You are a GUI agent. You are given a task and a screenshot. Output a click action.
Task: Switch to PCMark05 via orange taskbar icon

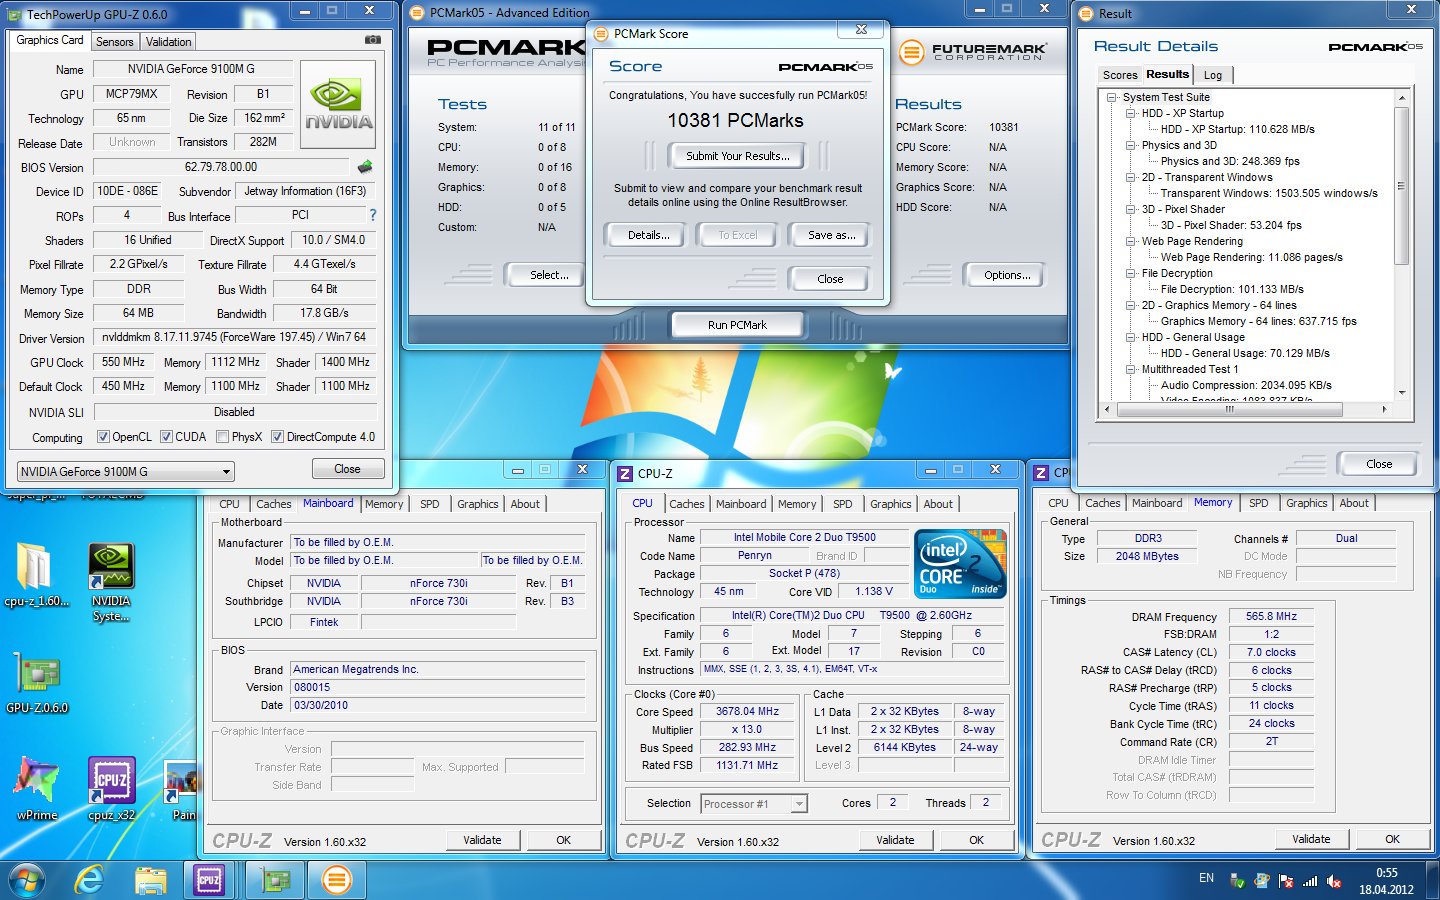[x=337, y=880]
